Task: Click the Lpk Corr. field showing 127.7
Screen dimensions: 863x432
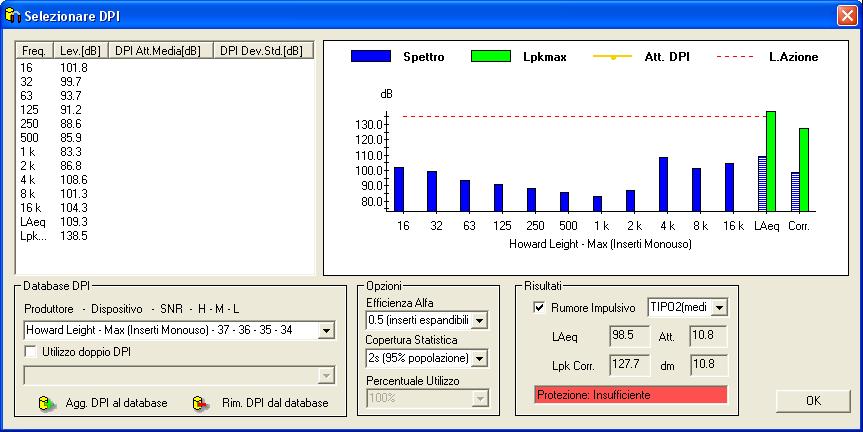Action: pos(630,364)
